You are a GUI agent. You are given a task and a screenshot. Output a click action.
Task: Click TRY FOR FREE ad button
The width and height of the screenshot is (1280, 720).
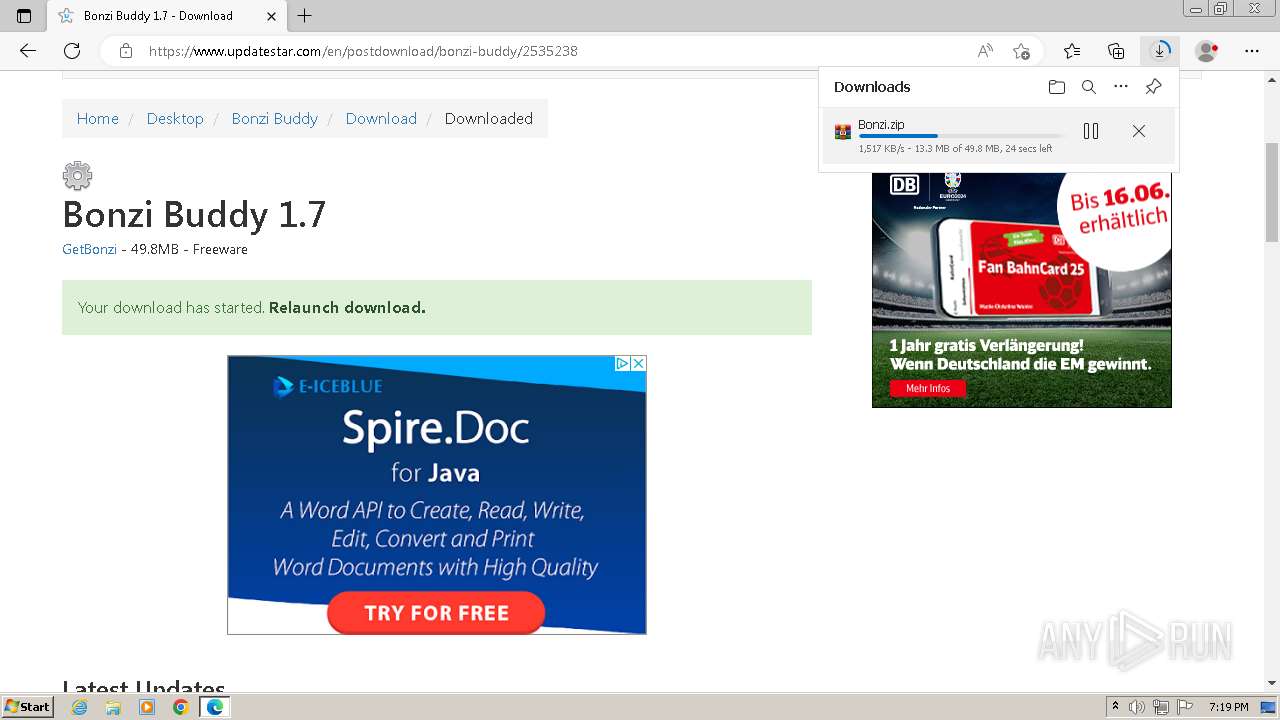click(436, 613)
